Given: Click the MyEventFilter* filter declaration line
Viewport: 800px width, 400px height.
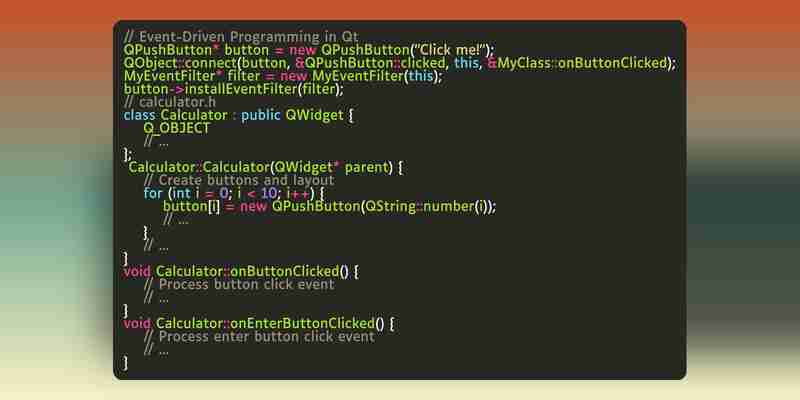Looking at the screenshot, I should 284,76.
